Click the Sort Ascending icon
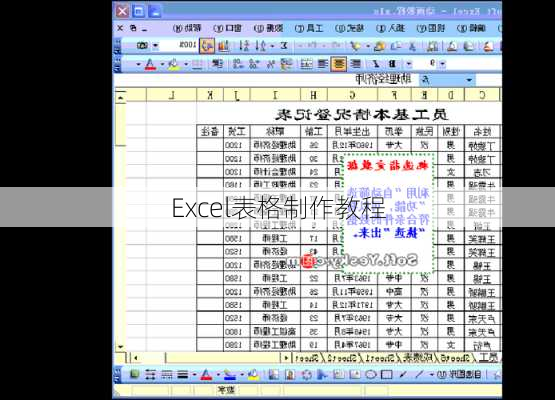This screenshot has width=555, height=400. 262,46
